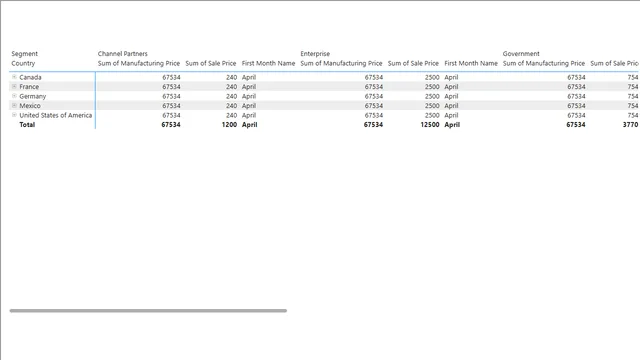Viewport: 640px width, 360px height.
Task: Click the Government total sale price 3770
Action: coord(630,124)
